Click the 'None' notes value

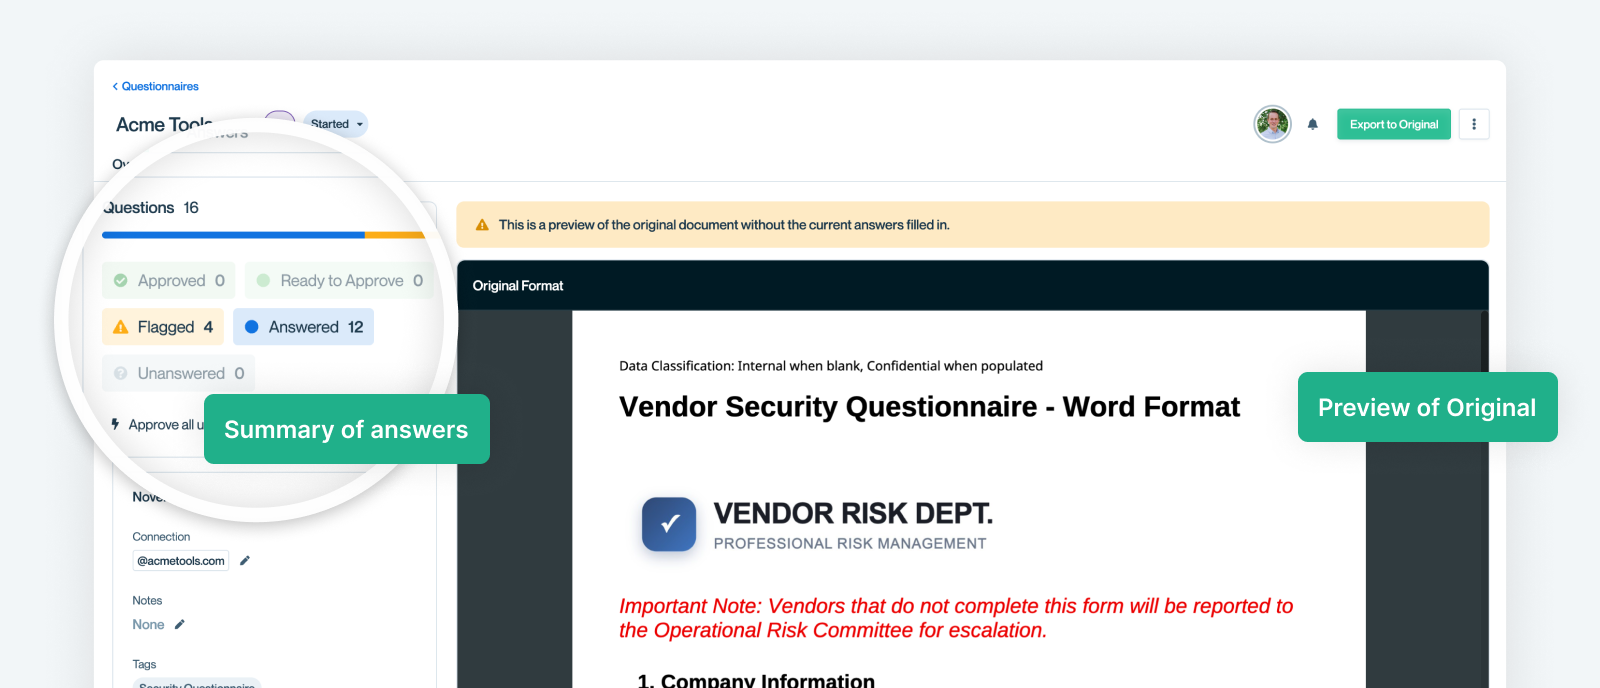(x=148, y=625)
